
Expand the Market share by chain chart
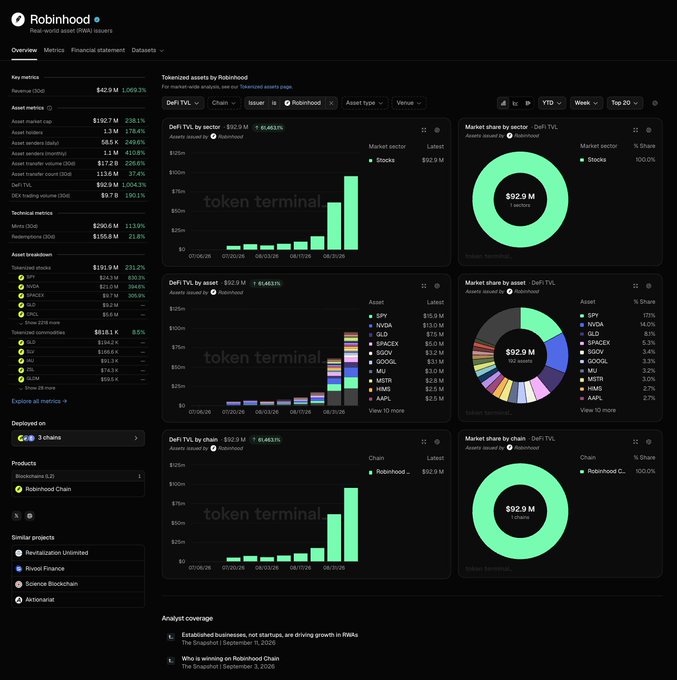635,442
